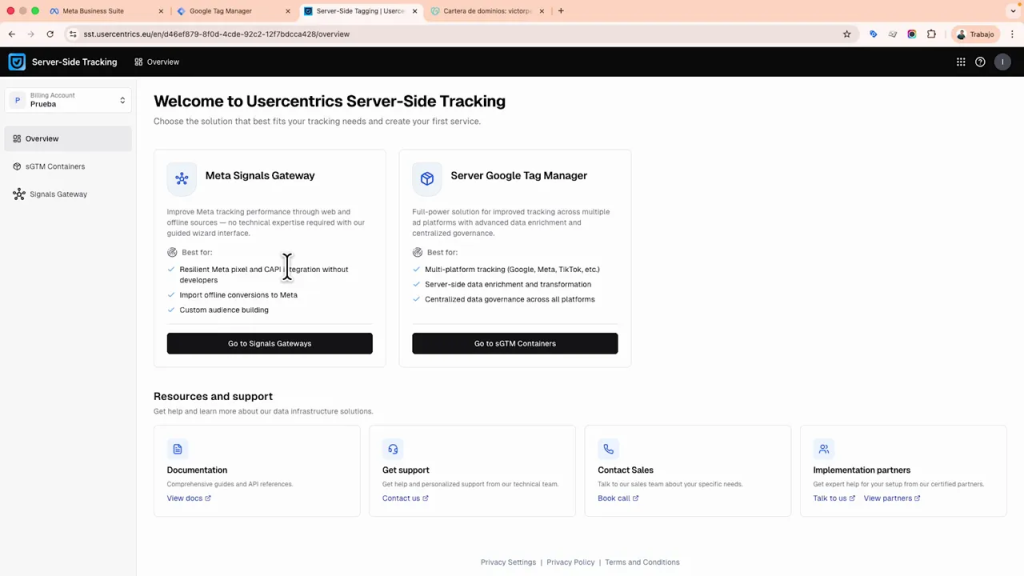Open the user avatar menu
This screenshot has height=576, width=1024.
pyautogui.click(x=1002, y=62)
